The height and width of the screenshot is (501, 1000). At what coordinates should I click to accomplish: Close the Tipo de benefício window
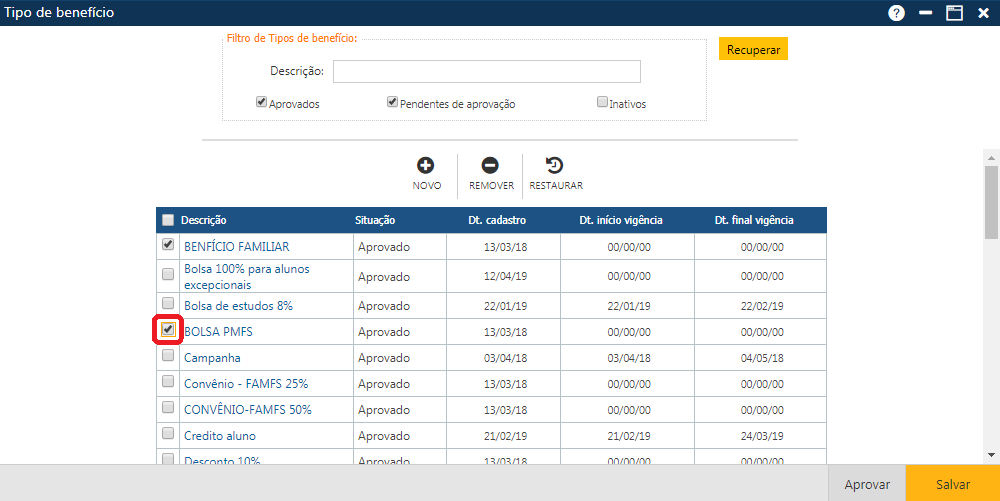pyautogui.click(x=983, y=13)
